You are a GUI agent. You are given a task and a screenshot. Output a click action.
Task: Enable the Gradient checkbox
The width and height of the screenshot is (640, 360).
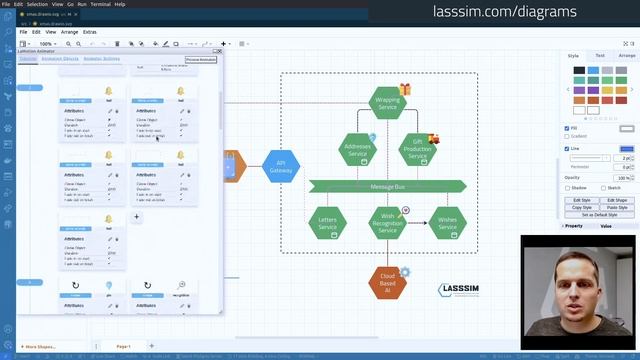point(567,136)
